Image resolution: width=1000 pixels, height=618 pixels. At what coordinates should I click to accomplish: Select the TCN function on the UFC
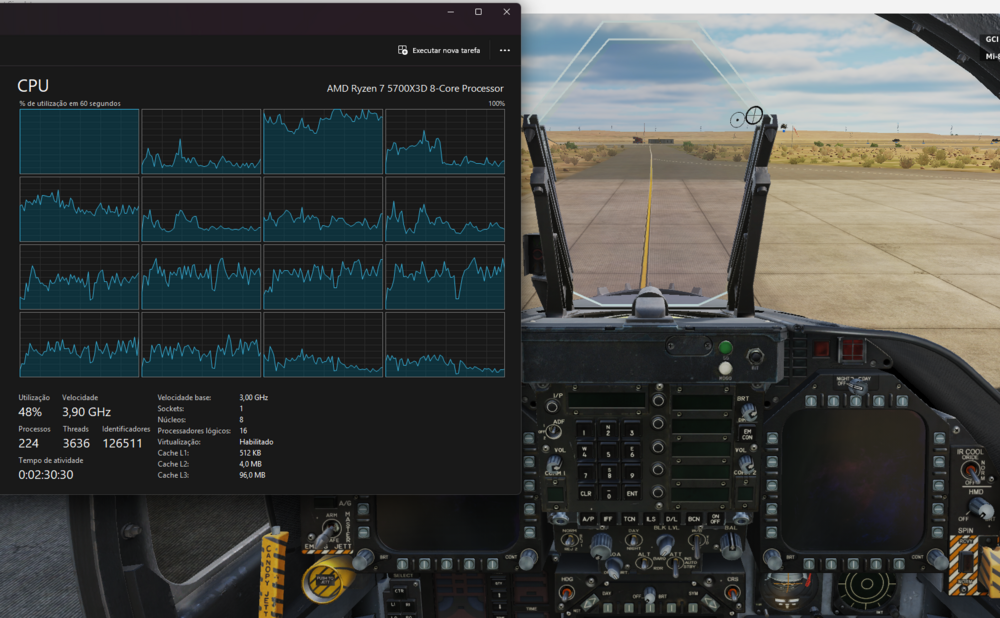coord(629,519)
